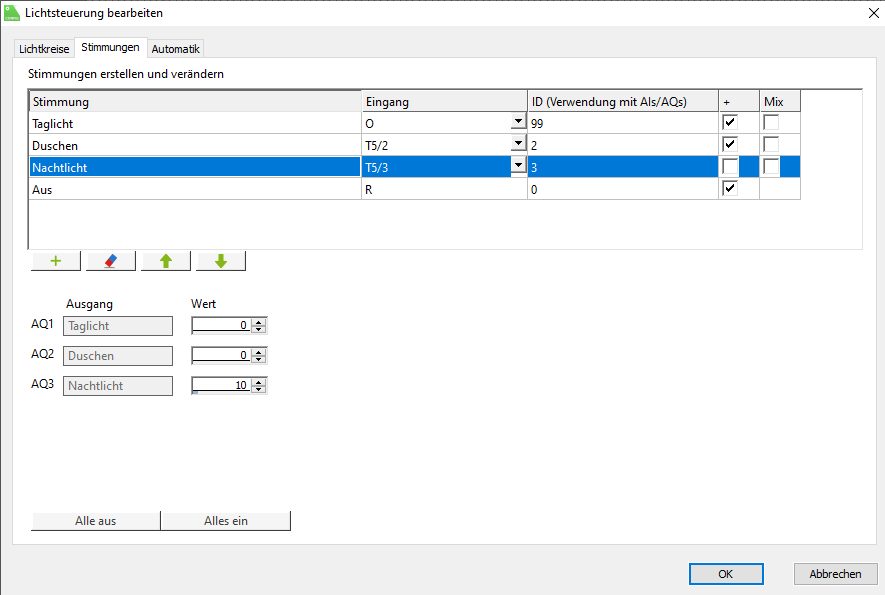Click the Eingang column header
885x595 pixels.
pos(444,102)
